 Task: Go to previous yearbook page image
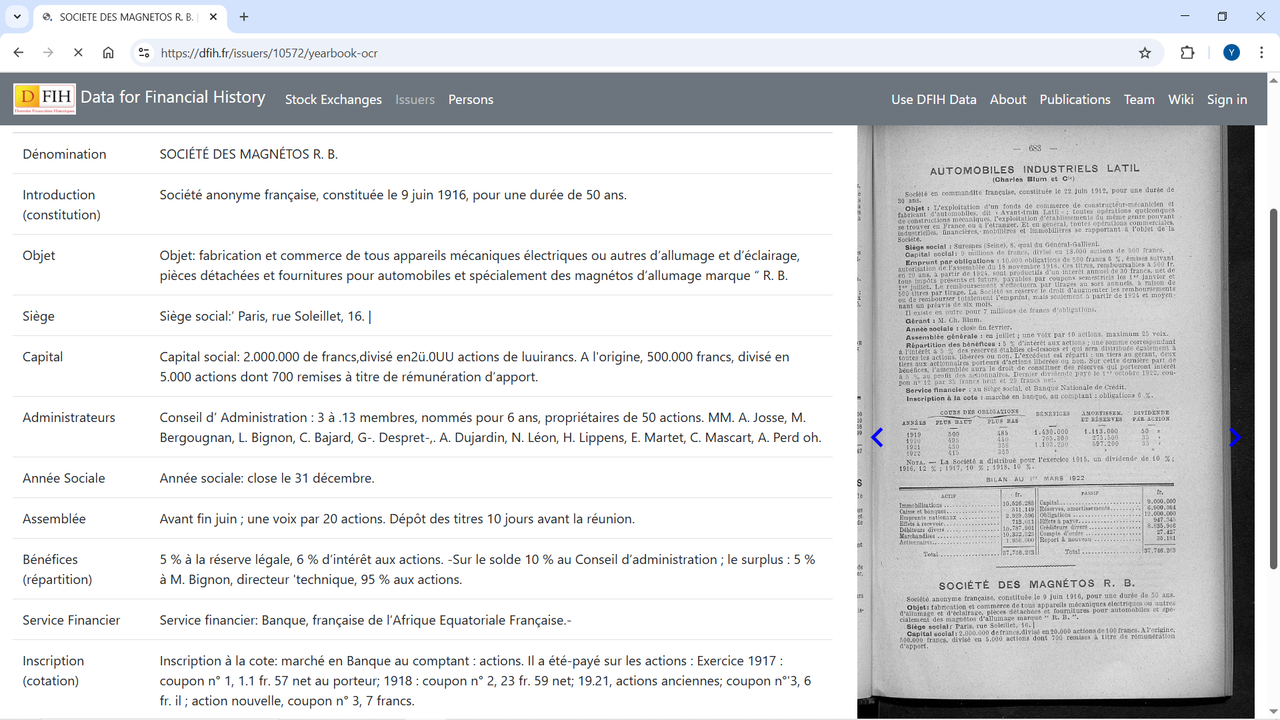[877, 437]
